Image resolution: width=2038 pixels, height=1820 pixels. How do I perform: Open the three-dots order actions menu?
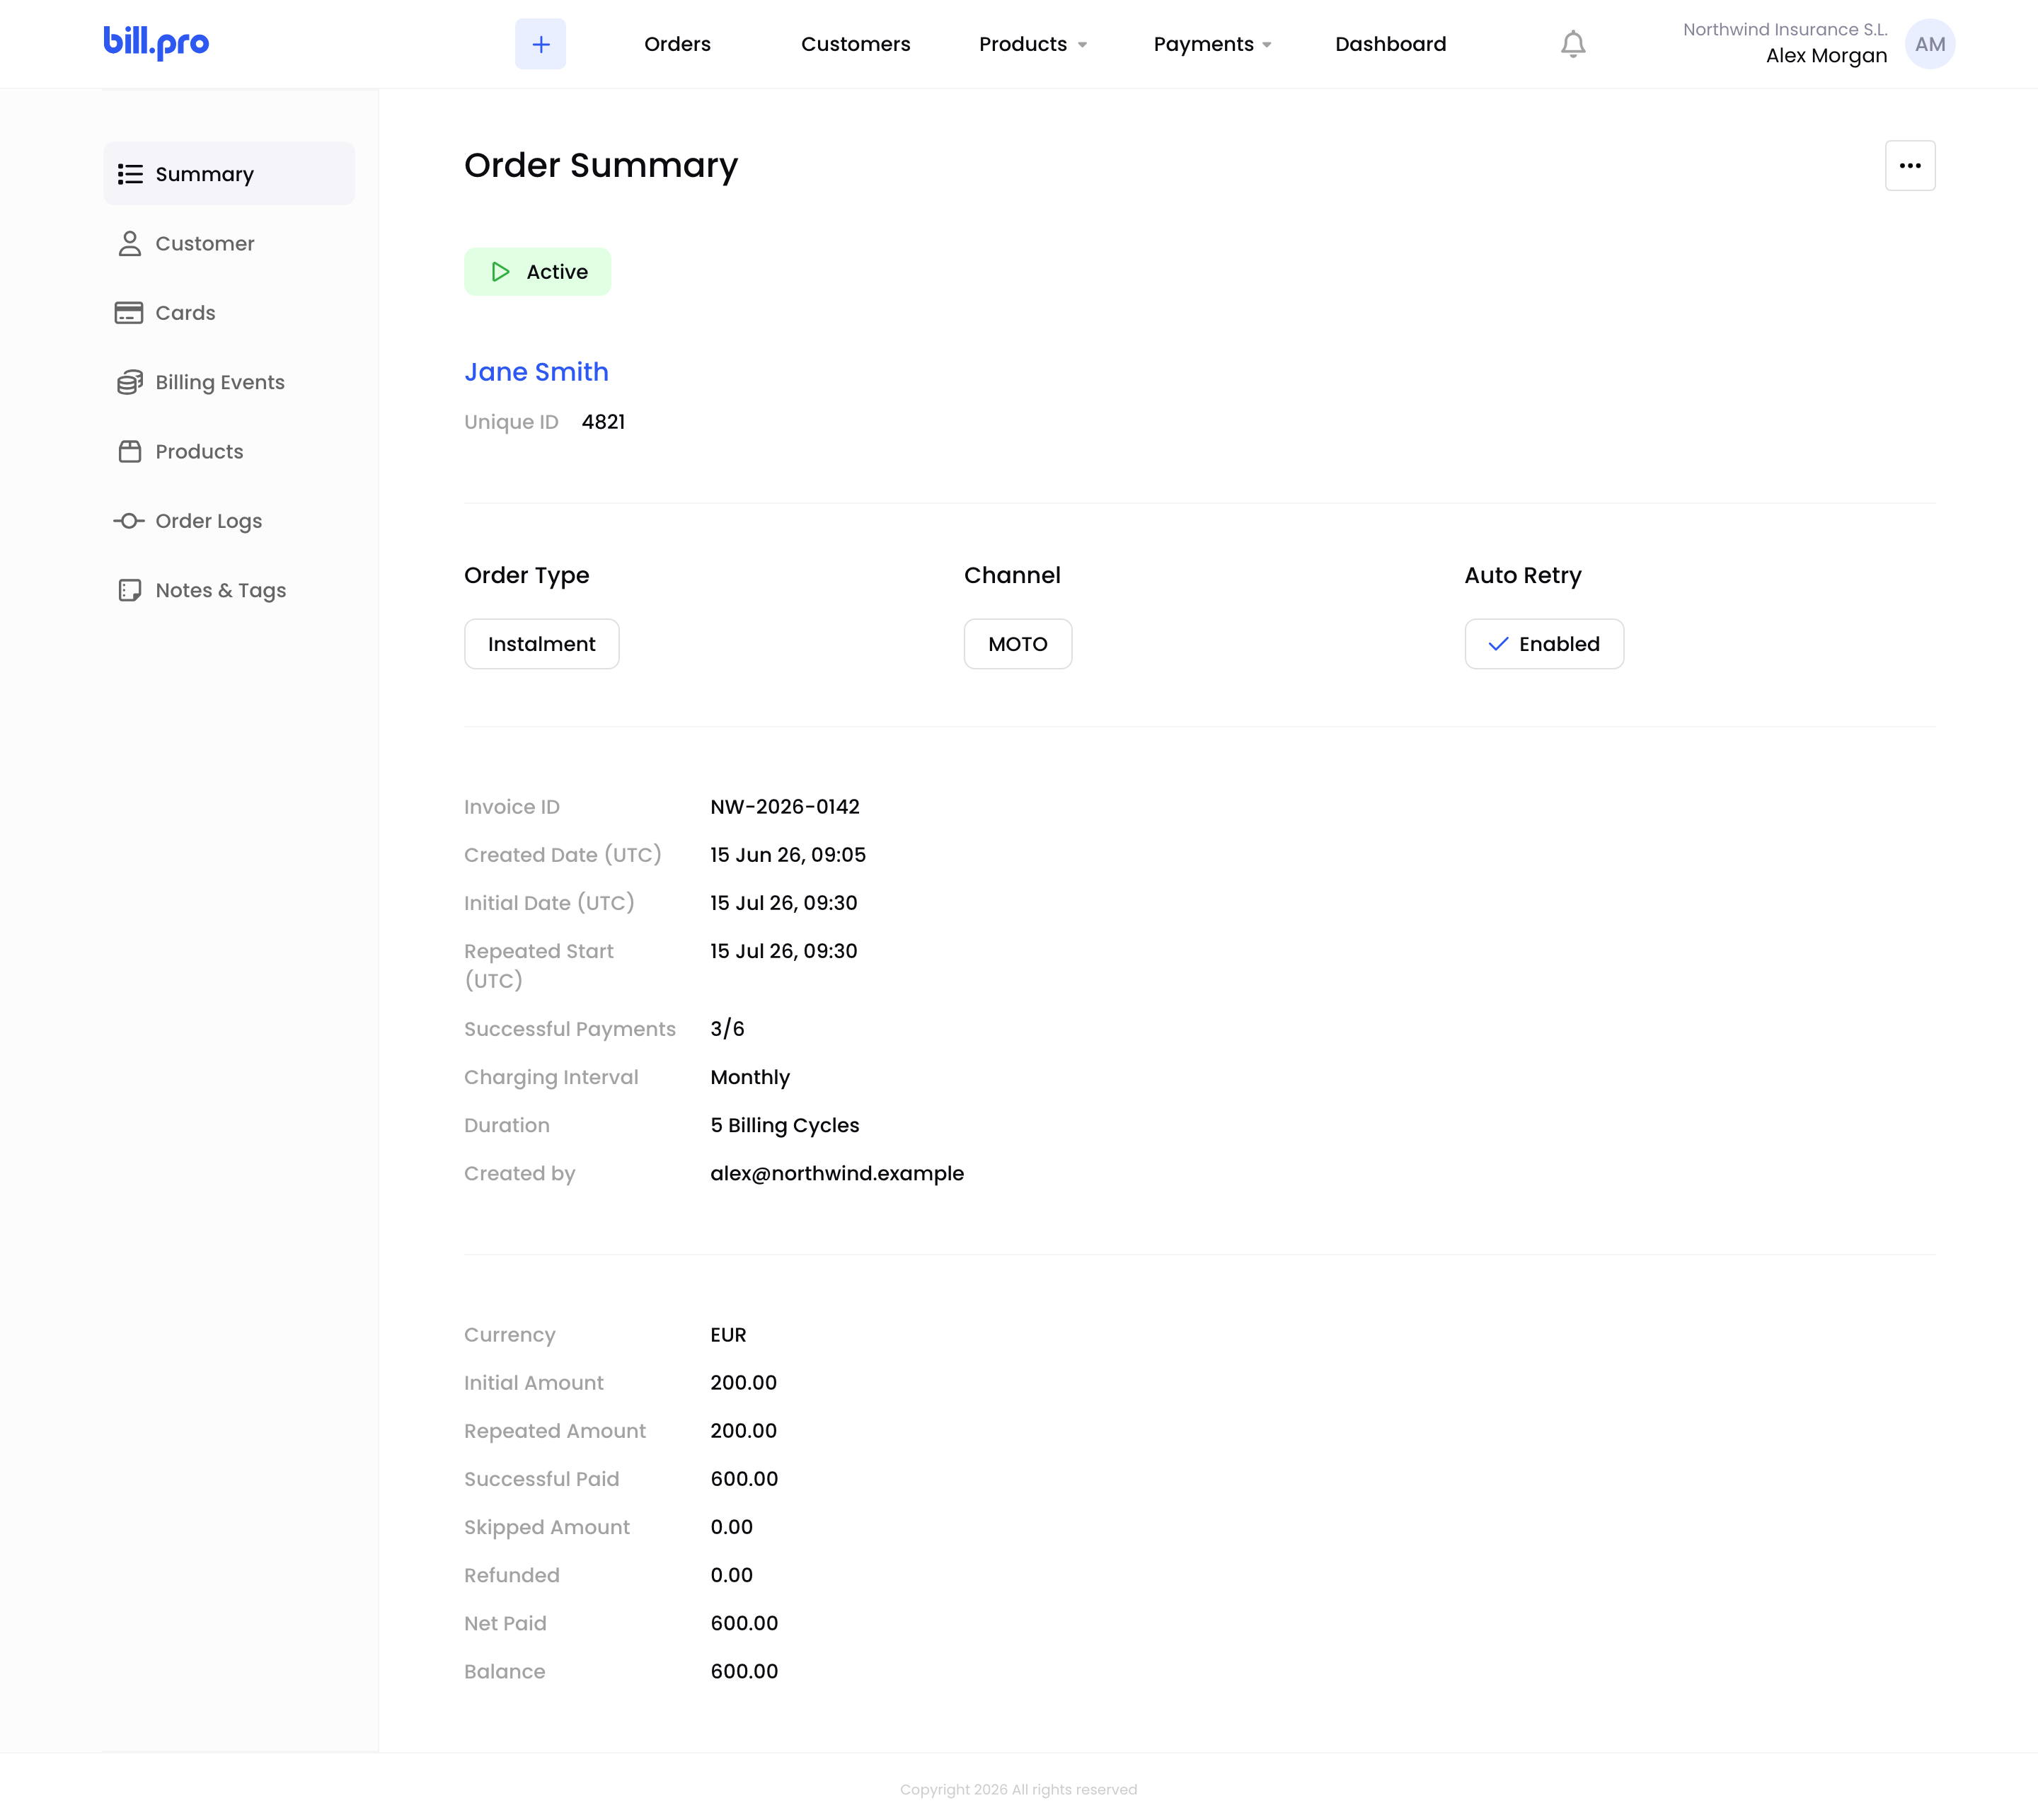coord(1910,166)
